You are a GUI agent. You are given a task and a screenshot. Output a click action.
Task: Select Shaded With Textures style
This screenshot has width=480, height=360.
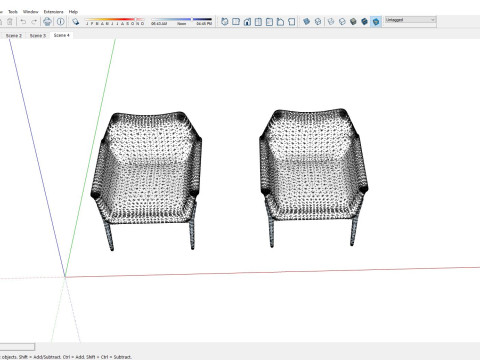(x=365, y=22)
